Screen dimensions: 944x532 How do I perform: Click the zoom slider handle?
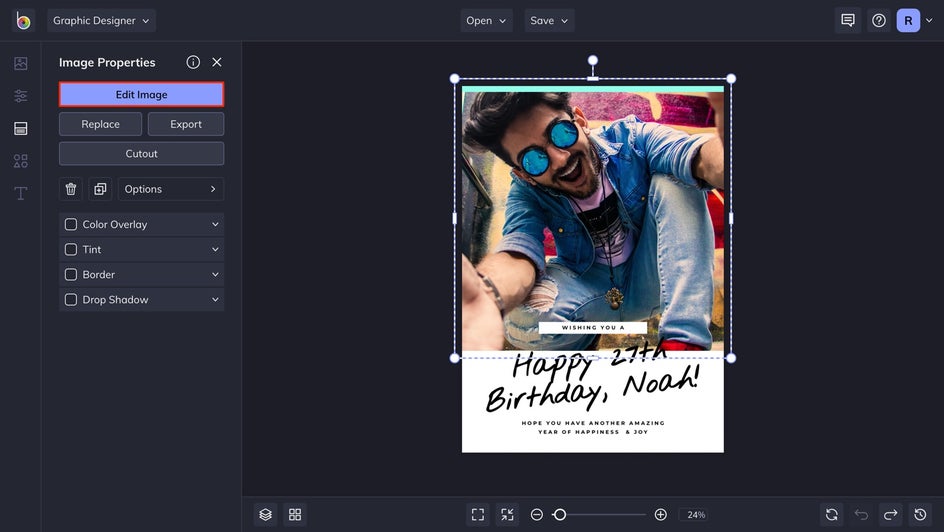click(x=560, y=514)
